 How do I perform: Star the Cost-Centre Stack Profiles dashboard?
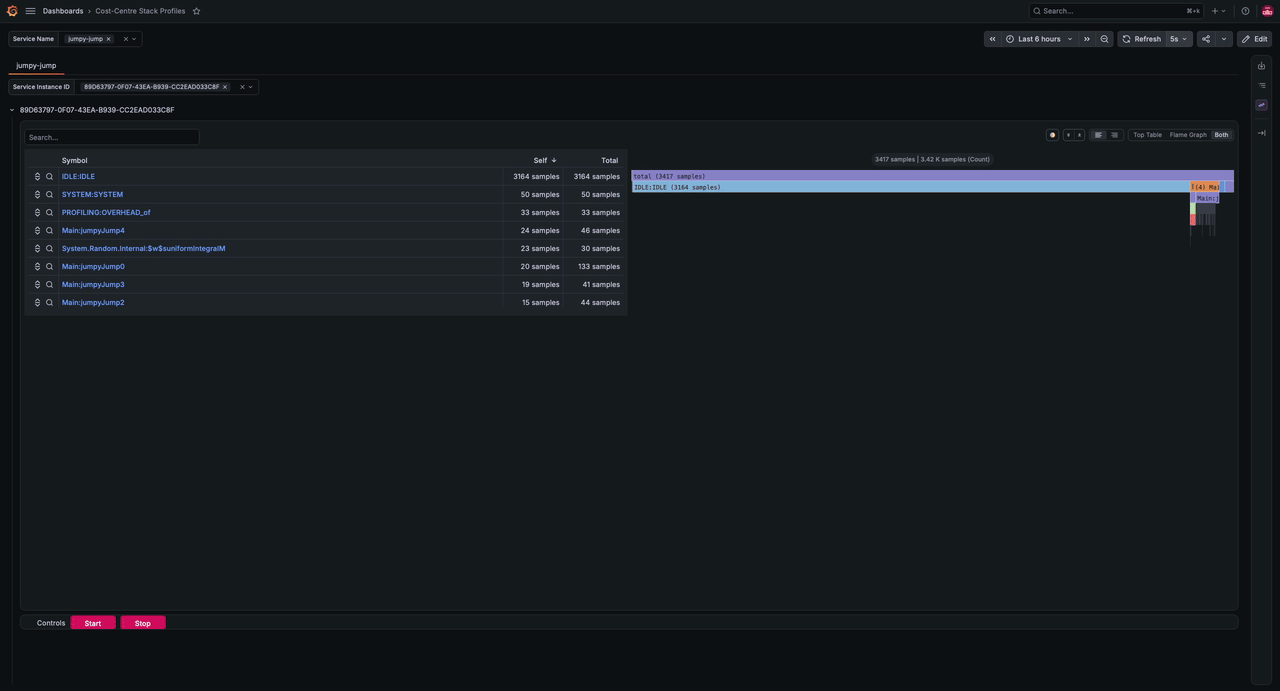pyautogui.click(x=196, y=11)
